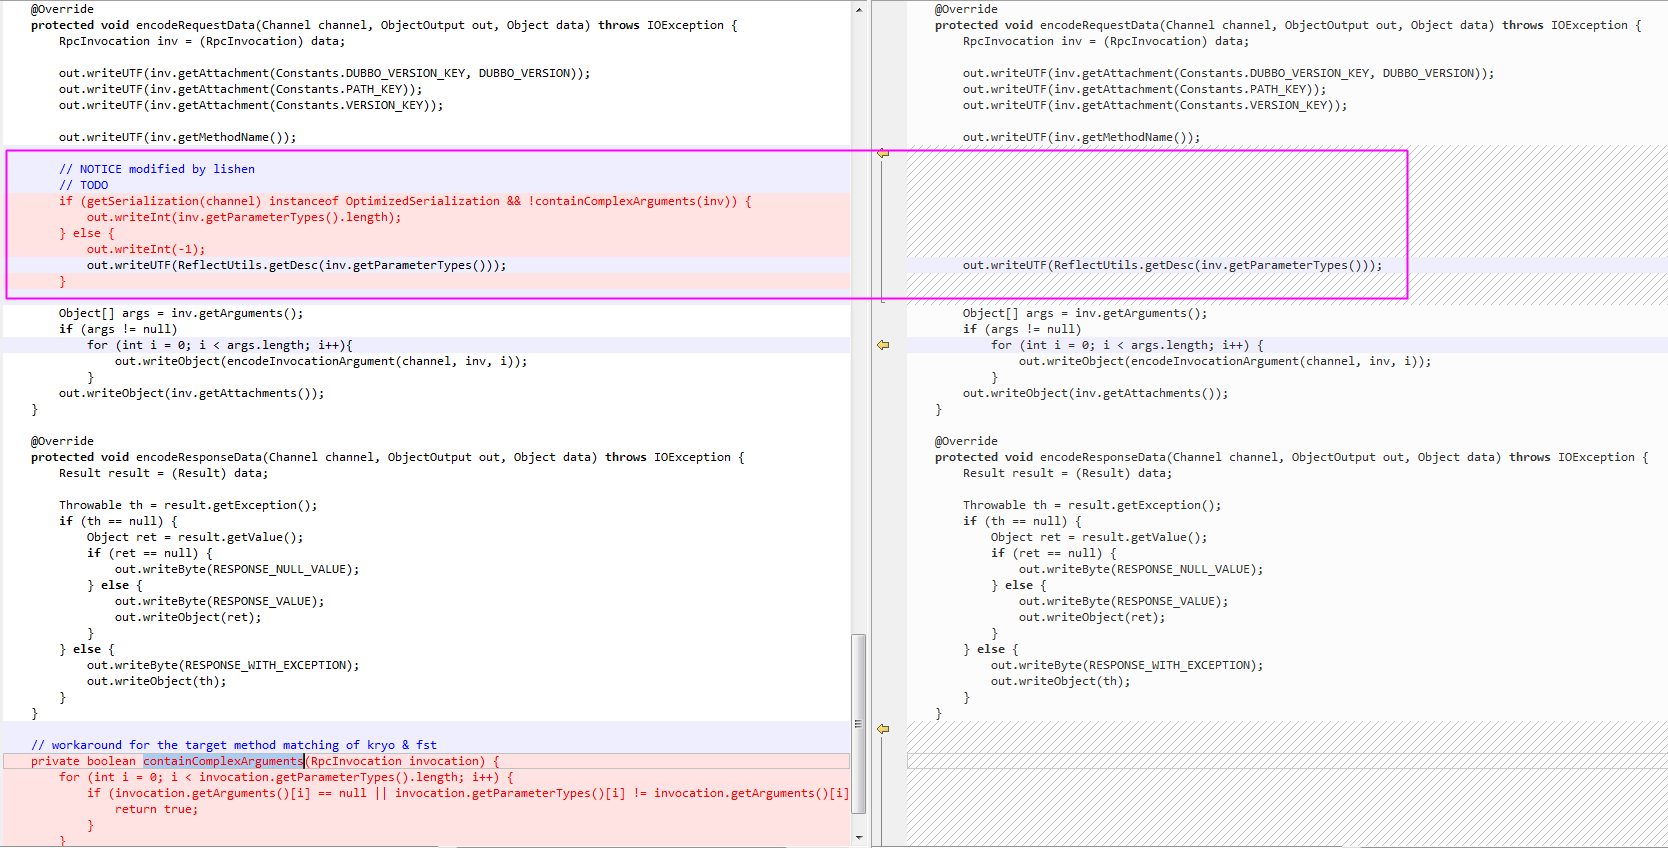Click the encodeInvocationArgument line in right pane
The width and height of the screenshot is (1668, 848).
tap(1225, 361)
